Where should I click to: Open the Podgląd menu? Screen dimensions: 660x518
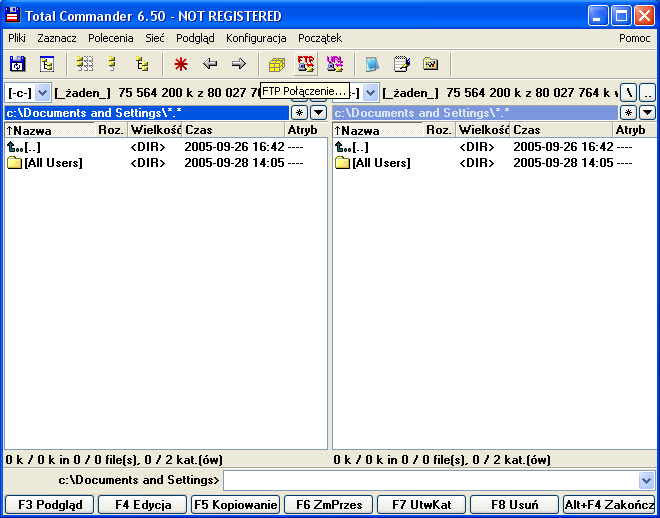[x=195, y=38]
